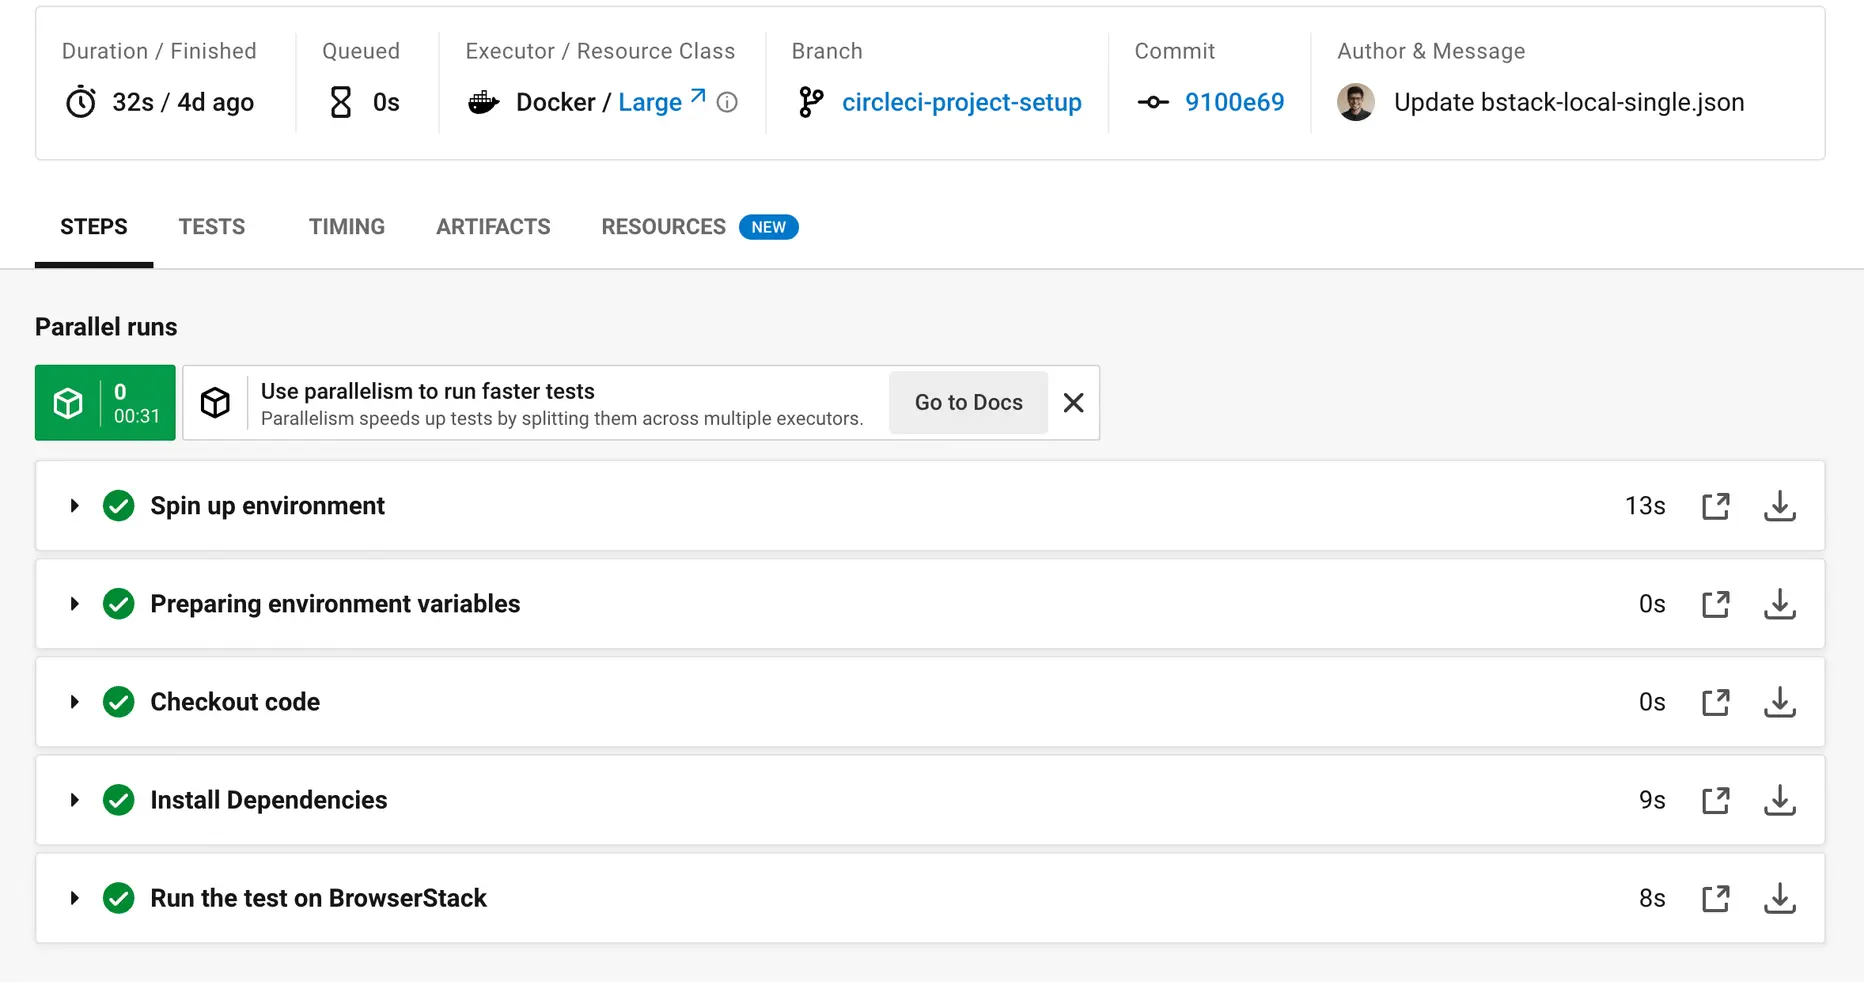The width and height of the screenshot is (1864, 985).
Task: Expand the Checkout code step
Action: pyautogui.click(x=74, y=702)
